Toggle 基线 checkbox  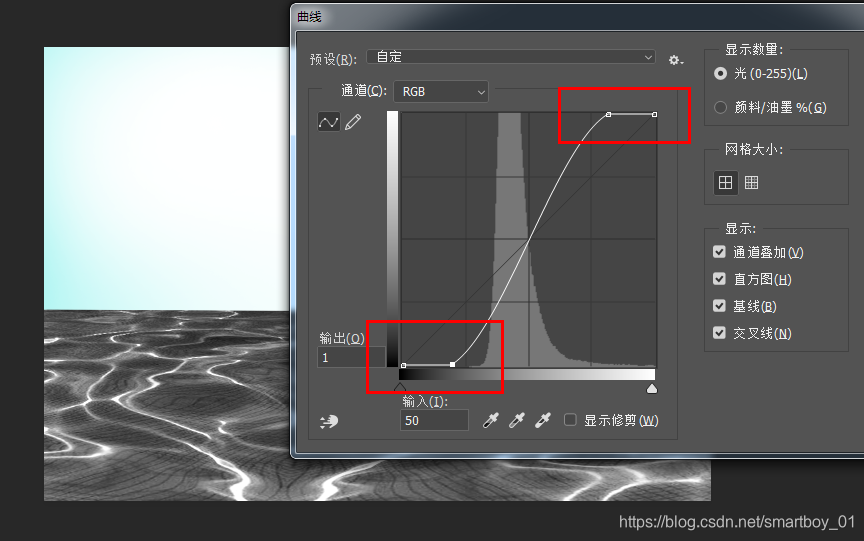[719, 306]
